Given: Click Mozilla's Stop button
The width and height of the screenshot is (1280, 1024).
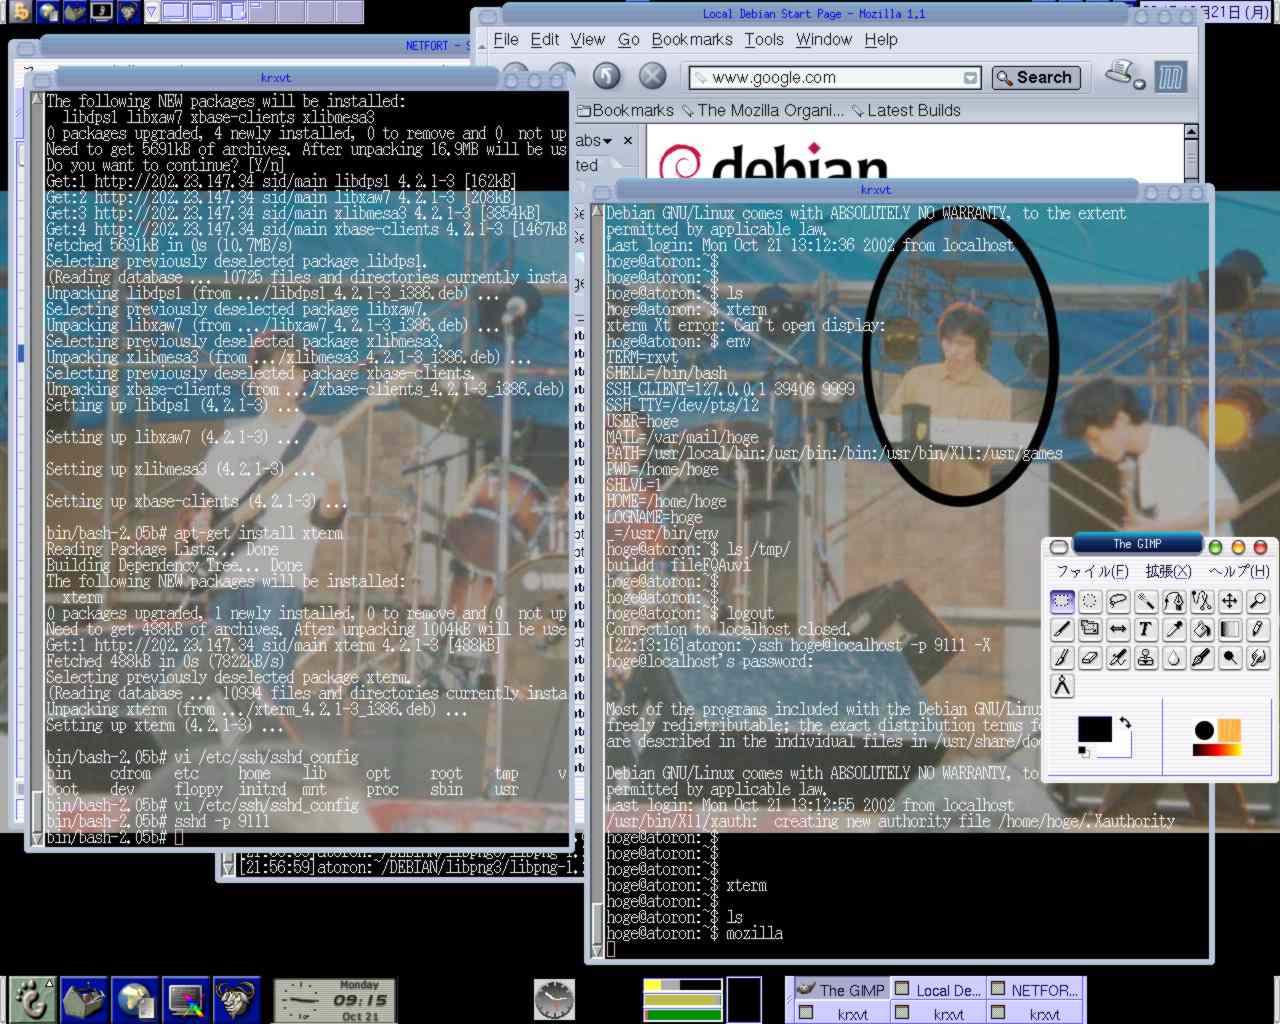Looking at the screenshot, I should [652, 76].
